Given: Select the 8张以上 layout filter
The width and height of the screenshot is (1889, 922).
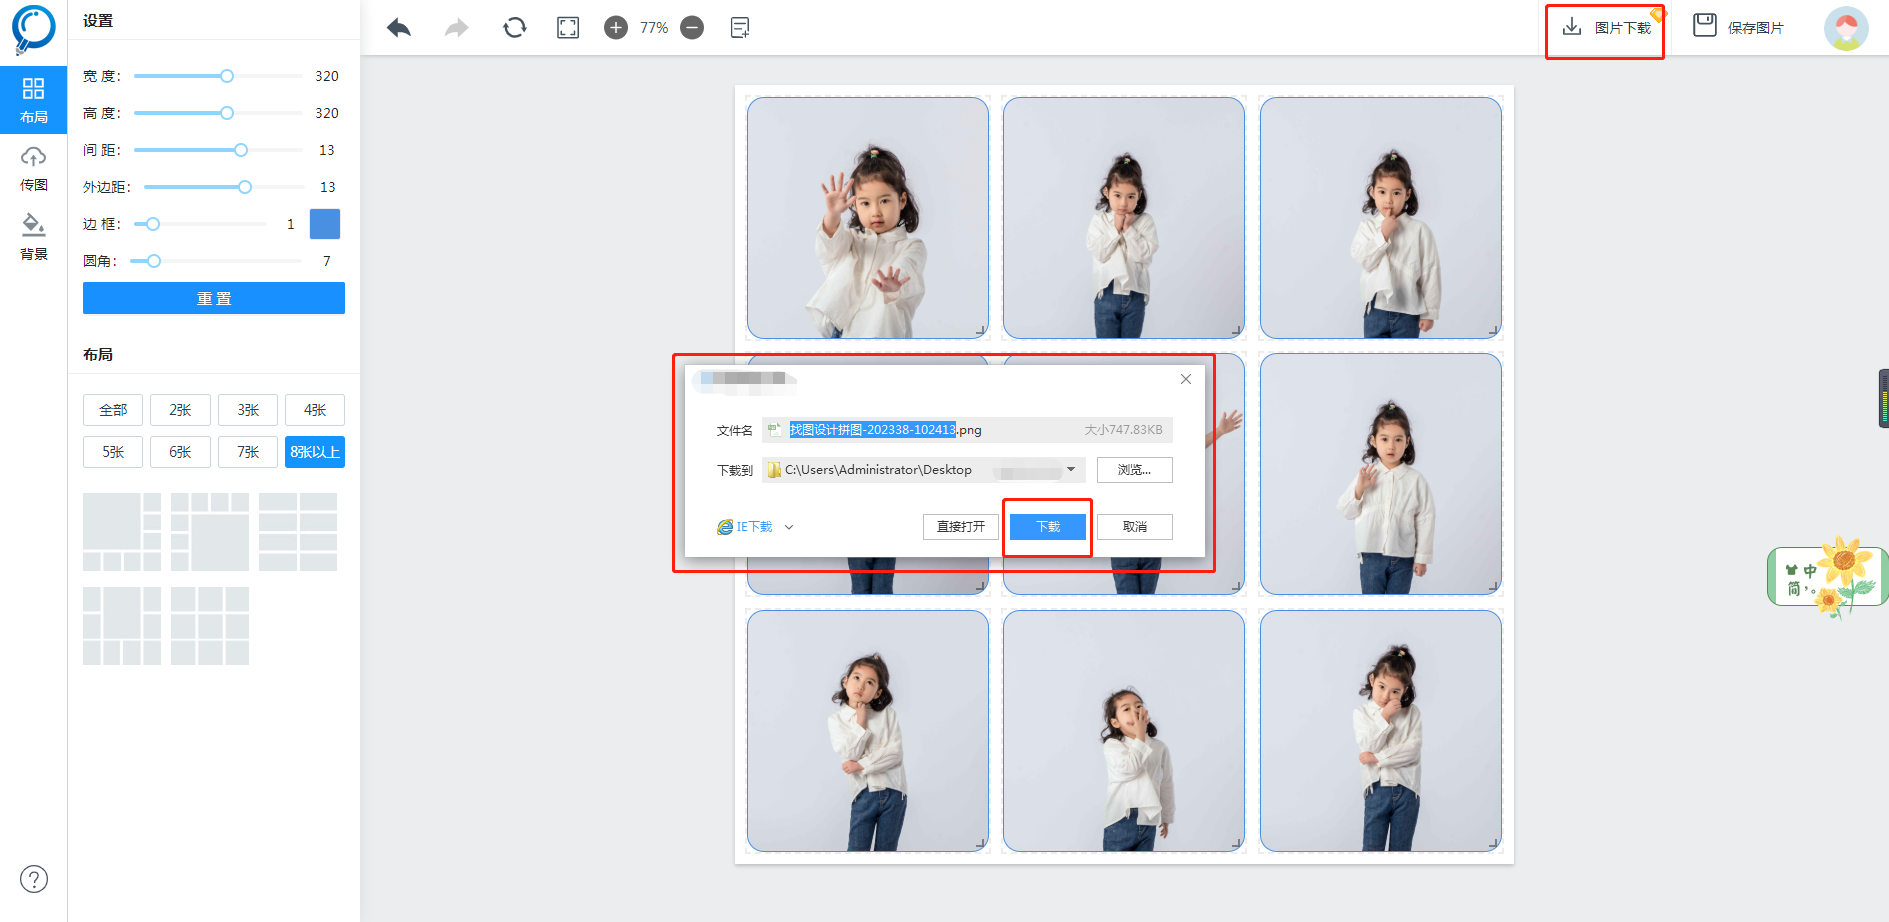Looking at the screenshot, I should (315, 452).
